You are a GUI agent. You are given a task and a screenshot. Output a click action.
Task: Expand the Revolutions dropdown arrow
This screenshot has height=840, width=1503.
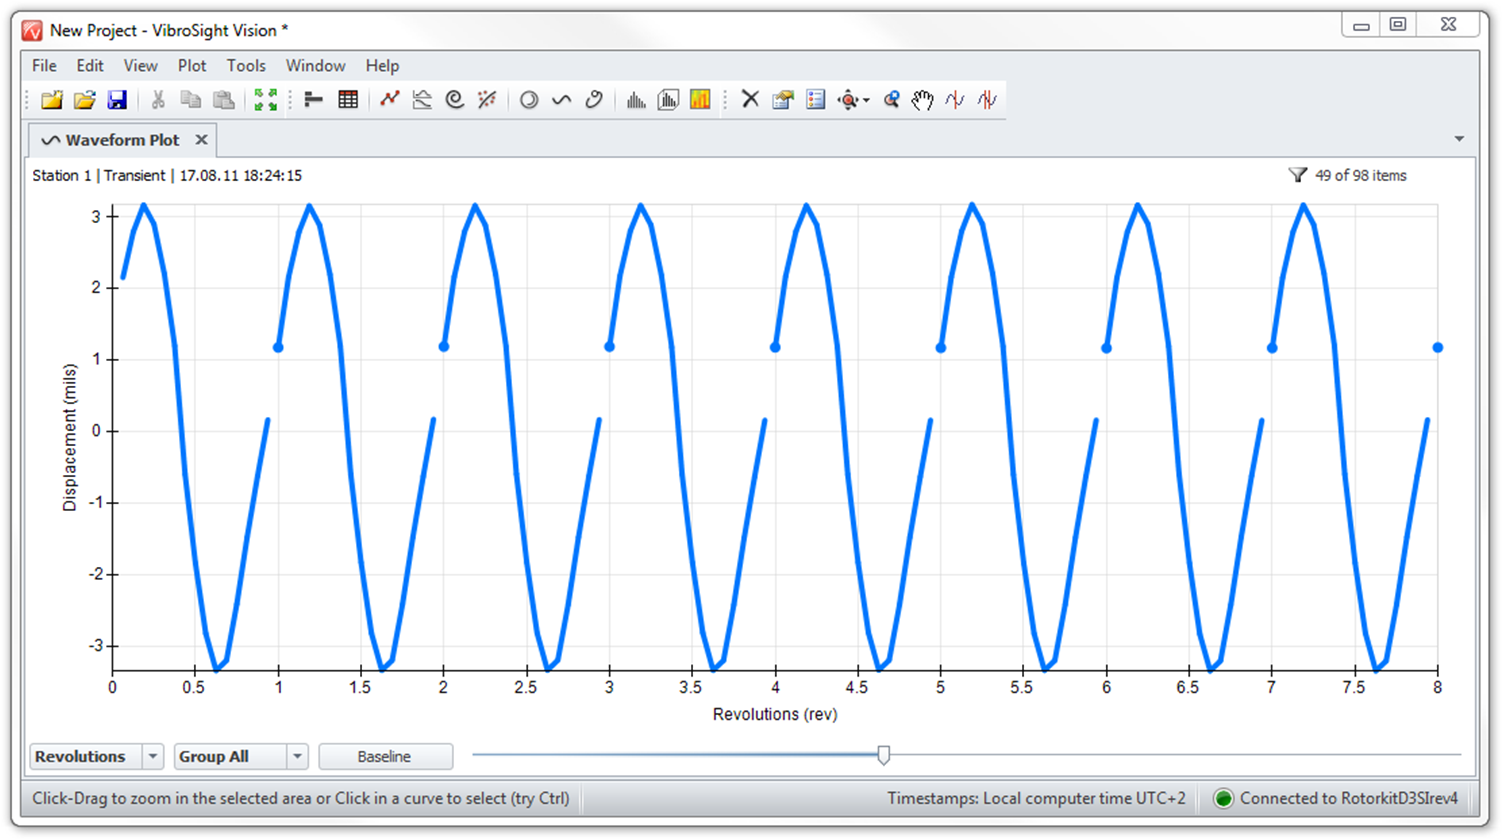click(153, 757)
